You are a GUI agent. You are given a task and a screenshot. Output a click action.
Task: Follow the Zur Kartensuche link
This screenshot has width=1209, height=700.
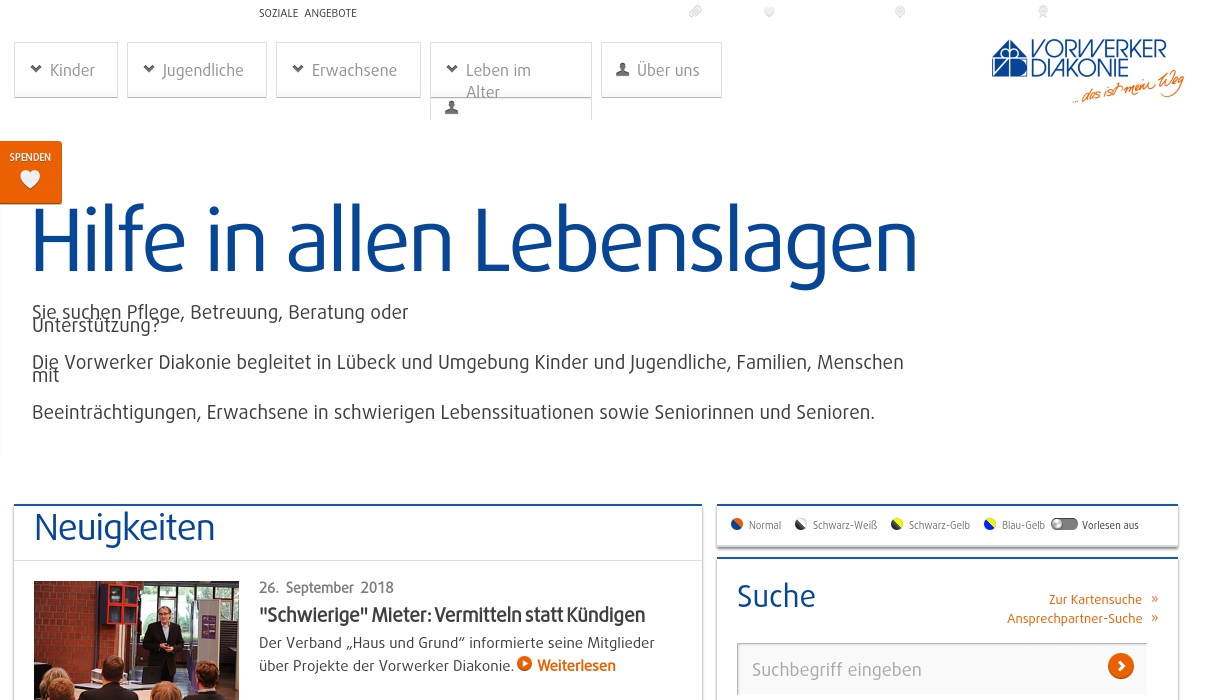pyautogui.click(x=1095, y=600)
